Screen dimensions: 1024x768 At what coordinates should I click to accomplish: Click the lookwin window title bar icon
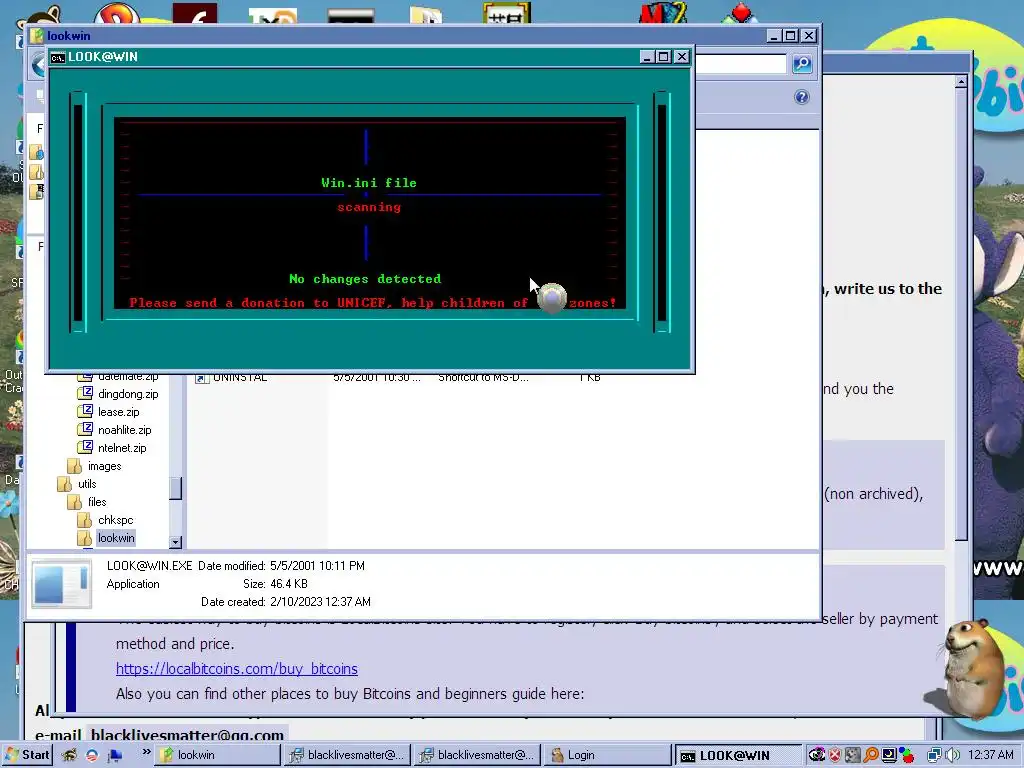pos(37,36)
